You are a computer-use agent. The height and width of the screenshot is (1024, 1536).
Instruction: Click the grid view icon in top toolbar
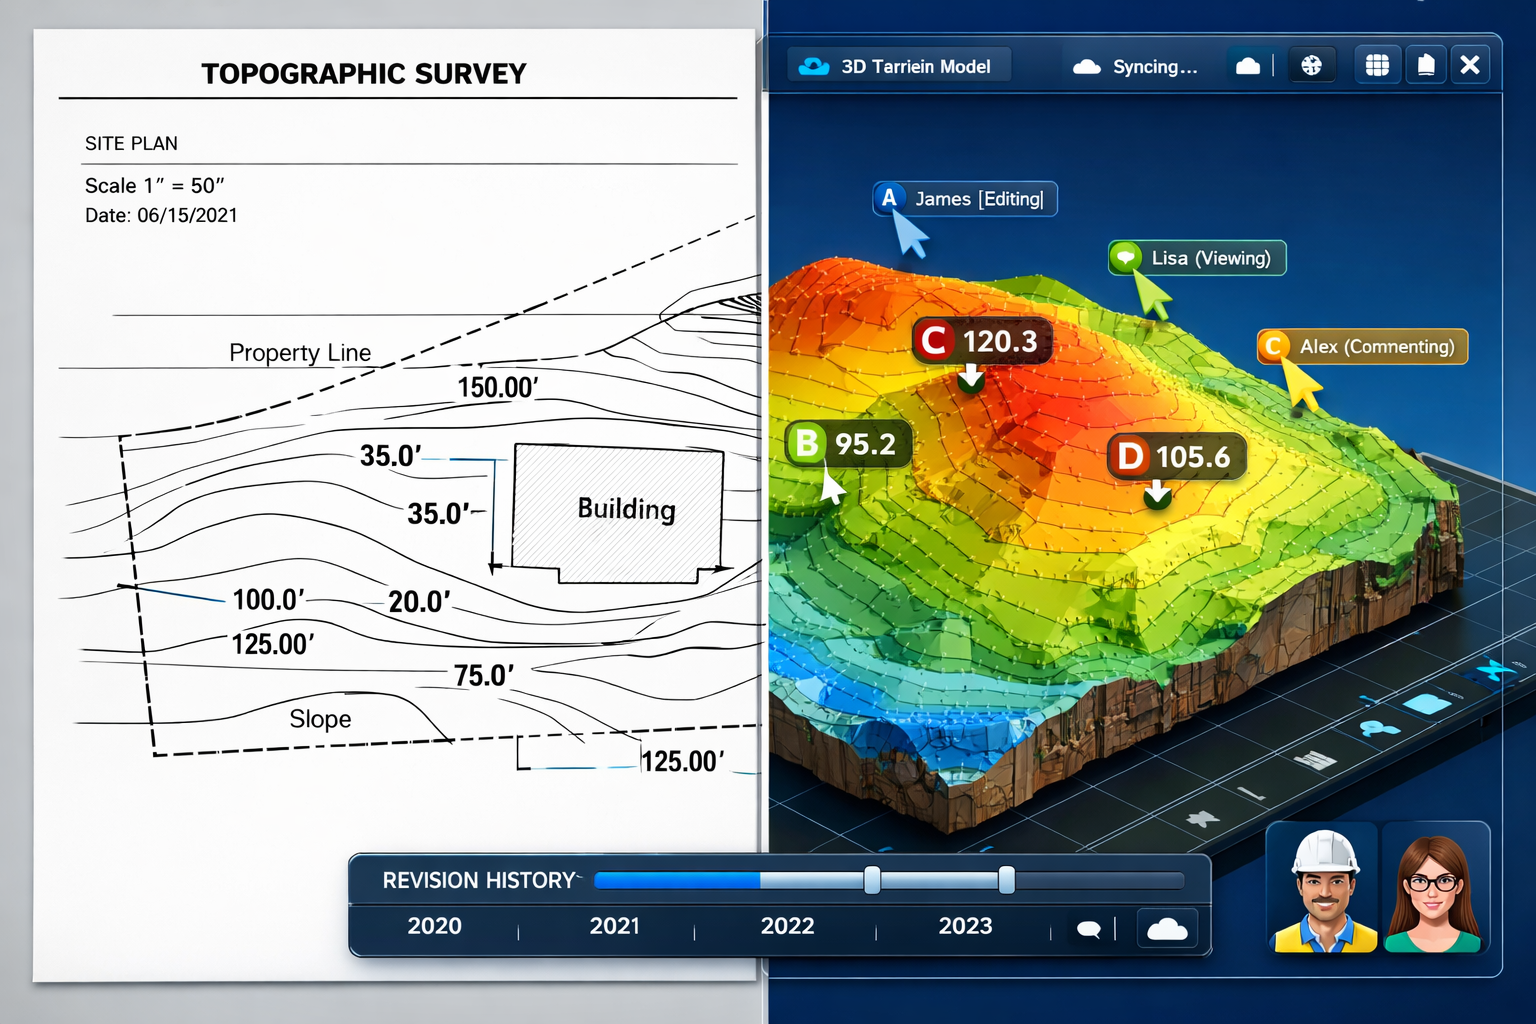pyautogui.click(x=1377, y=64)
